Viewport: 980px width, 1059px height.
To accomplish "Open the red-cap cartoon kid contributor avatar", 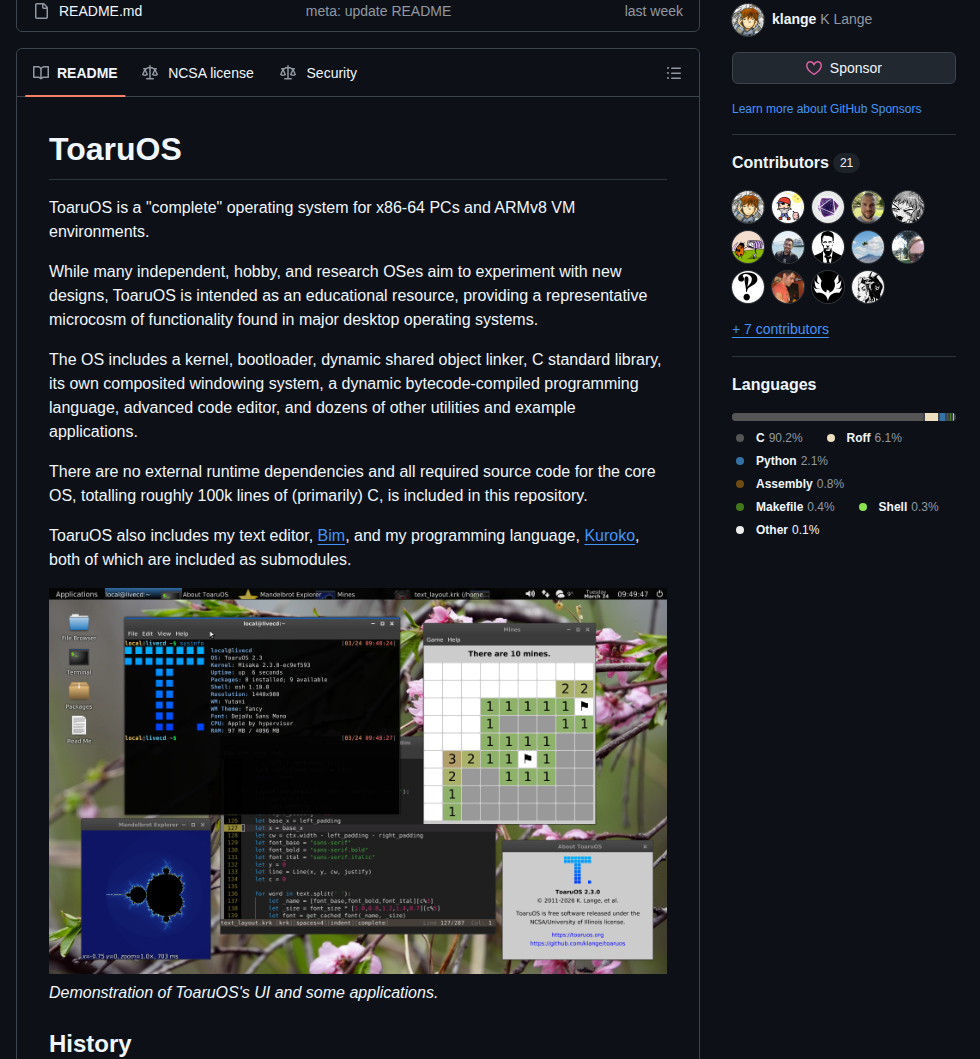I will point(788,207).
